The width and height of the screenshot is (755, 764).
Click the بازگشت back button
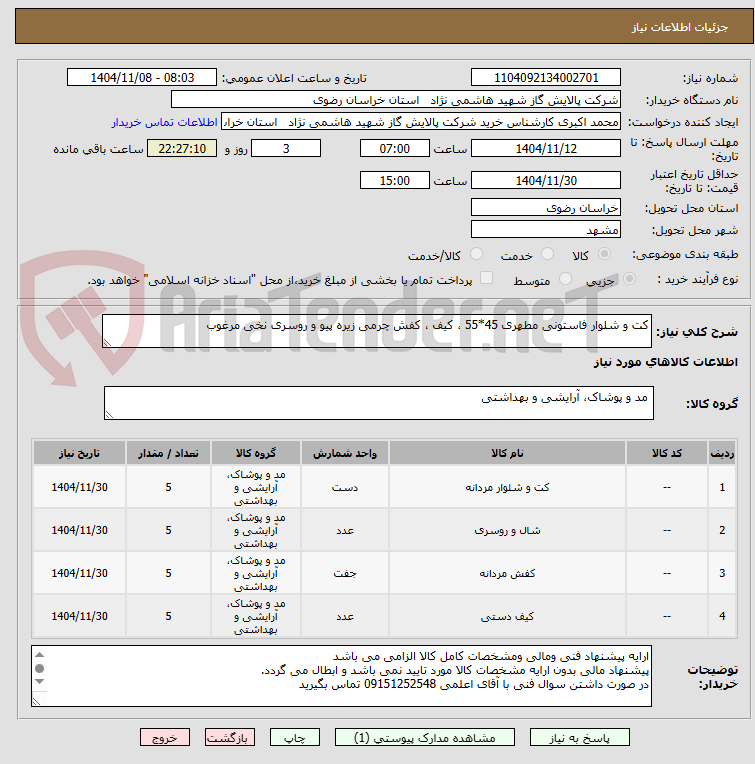tap(229, 738)
